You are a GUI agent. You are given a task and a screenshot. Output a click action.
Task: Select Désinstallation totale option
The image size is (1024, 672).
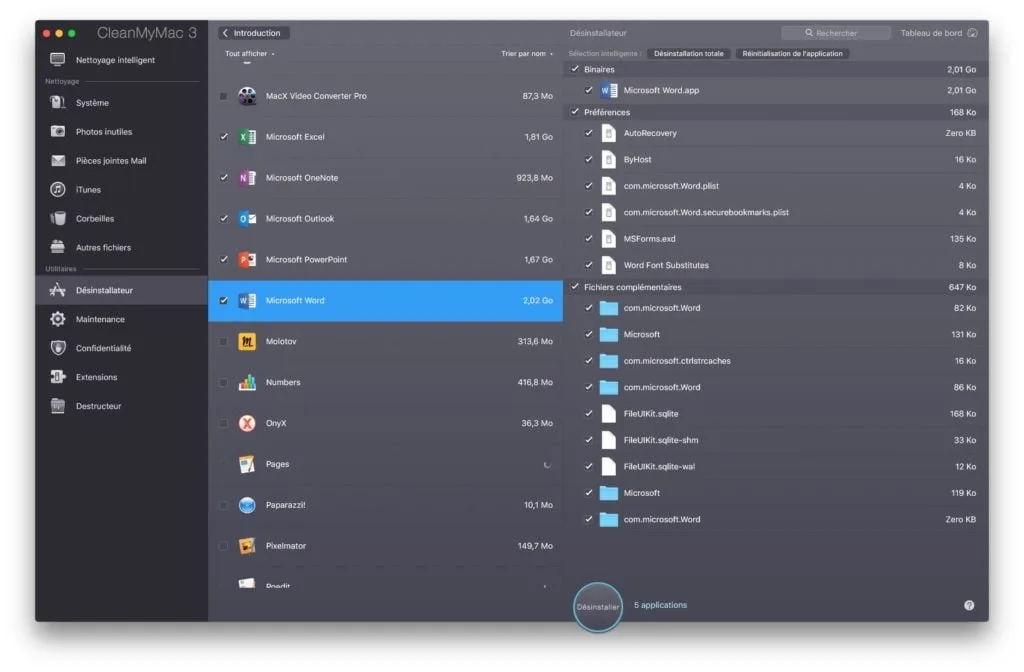pos(688,54)
